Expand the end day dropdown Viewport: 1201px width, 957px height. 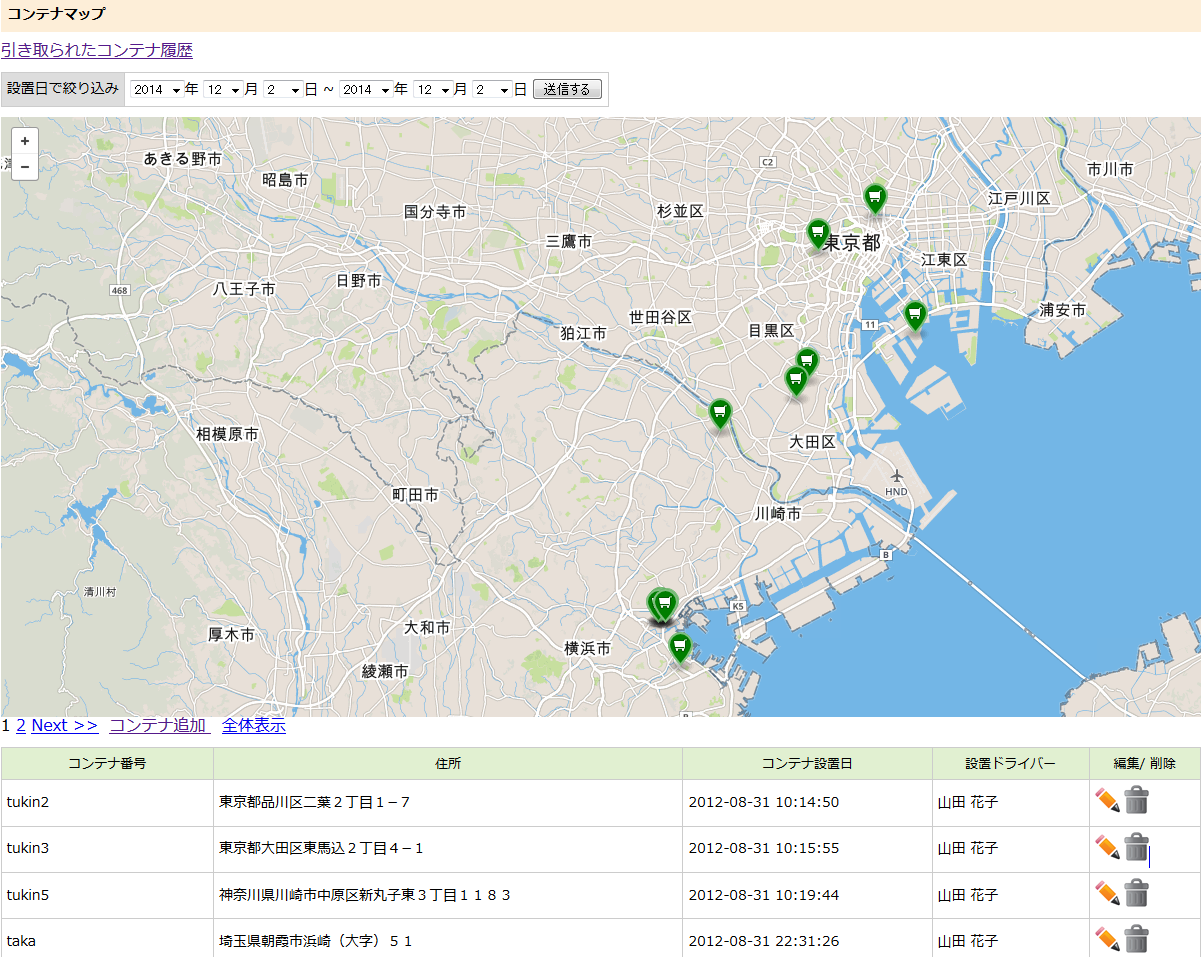click(x=492, y=90)
